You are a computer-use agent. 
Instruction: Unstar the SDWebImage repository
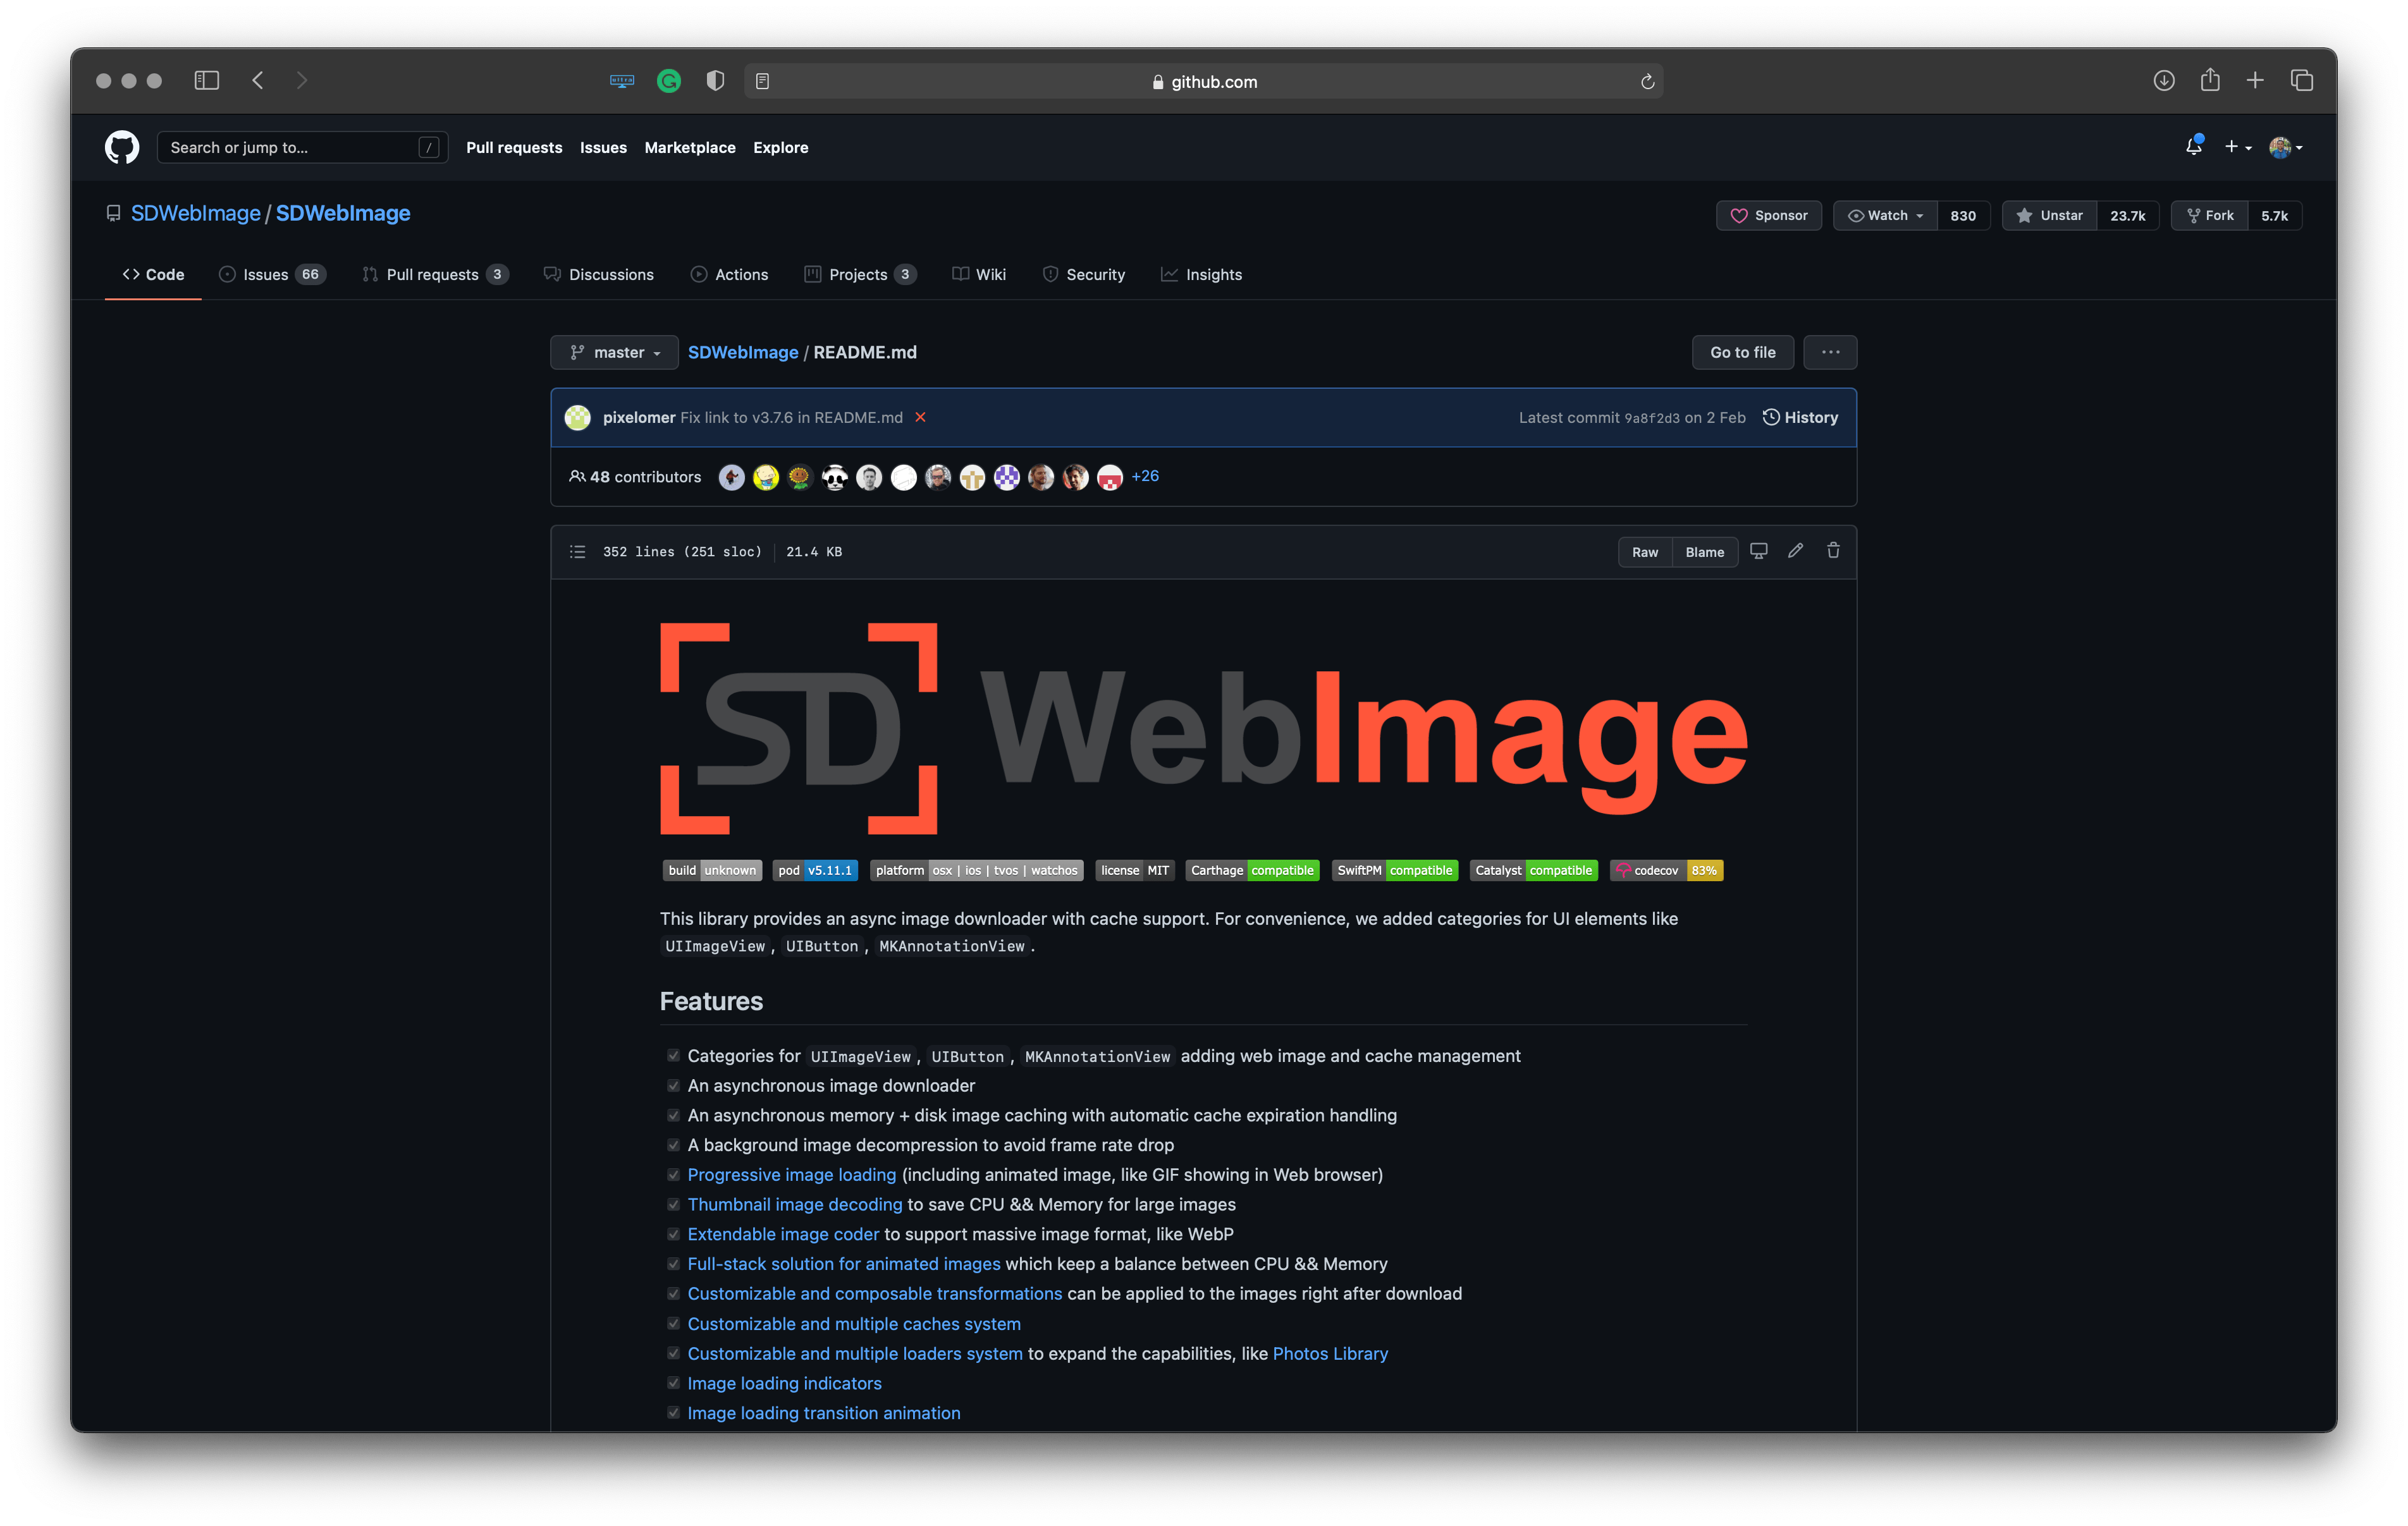point(2050,215)
